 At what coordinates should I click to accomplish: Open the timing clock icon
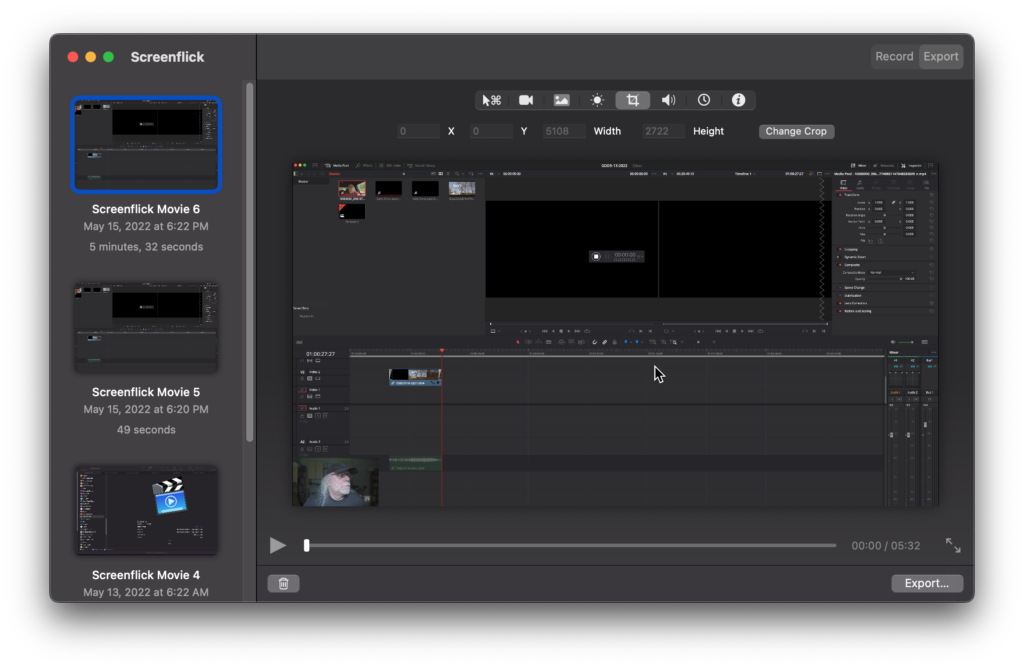[703, 100]
